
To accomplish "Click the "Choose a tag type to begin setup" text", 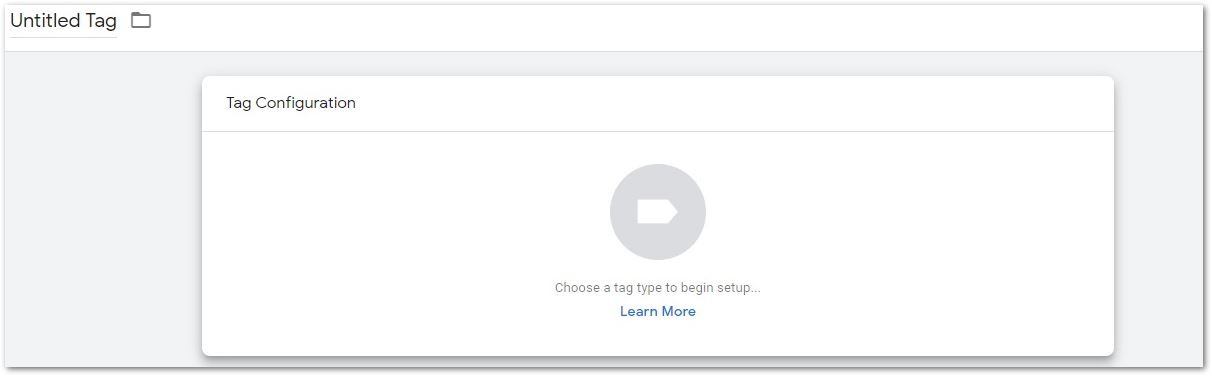I will [x=658, y=288].
